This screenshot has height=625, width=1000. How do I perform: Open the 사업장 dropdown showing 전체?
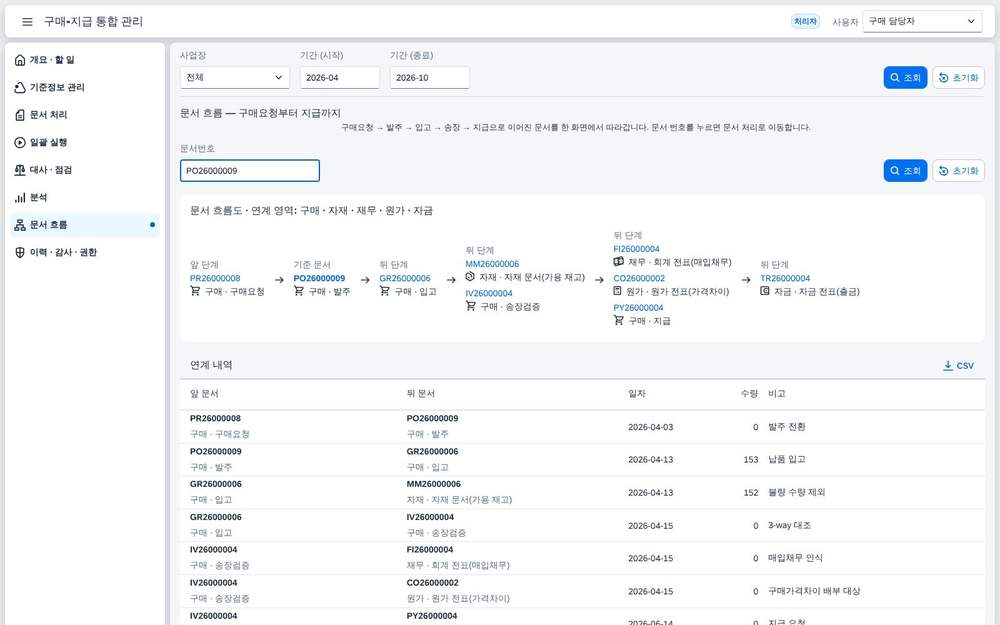[x=235, y=78]
